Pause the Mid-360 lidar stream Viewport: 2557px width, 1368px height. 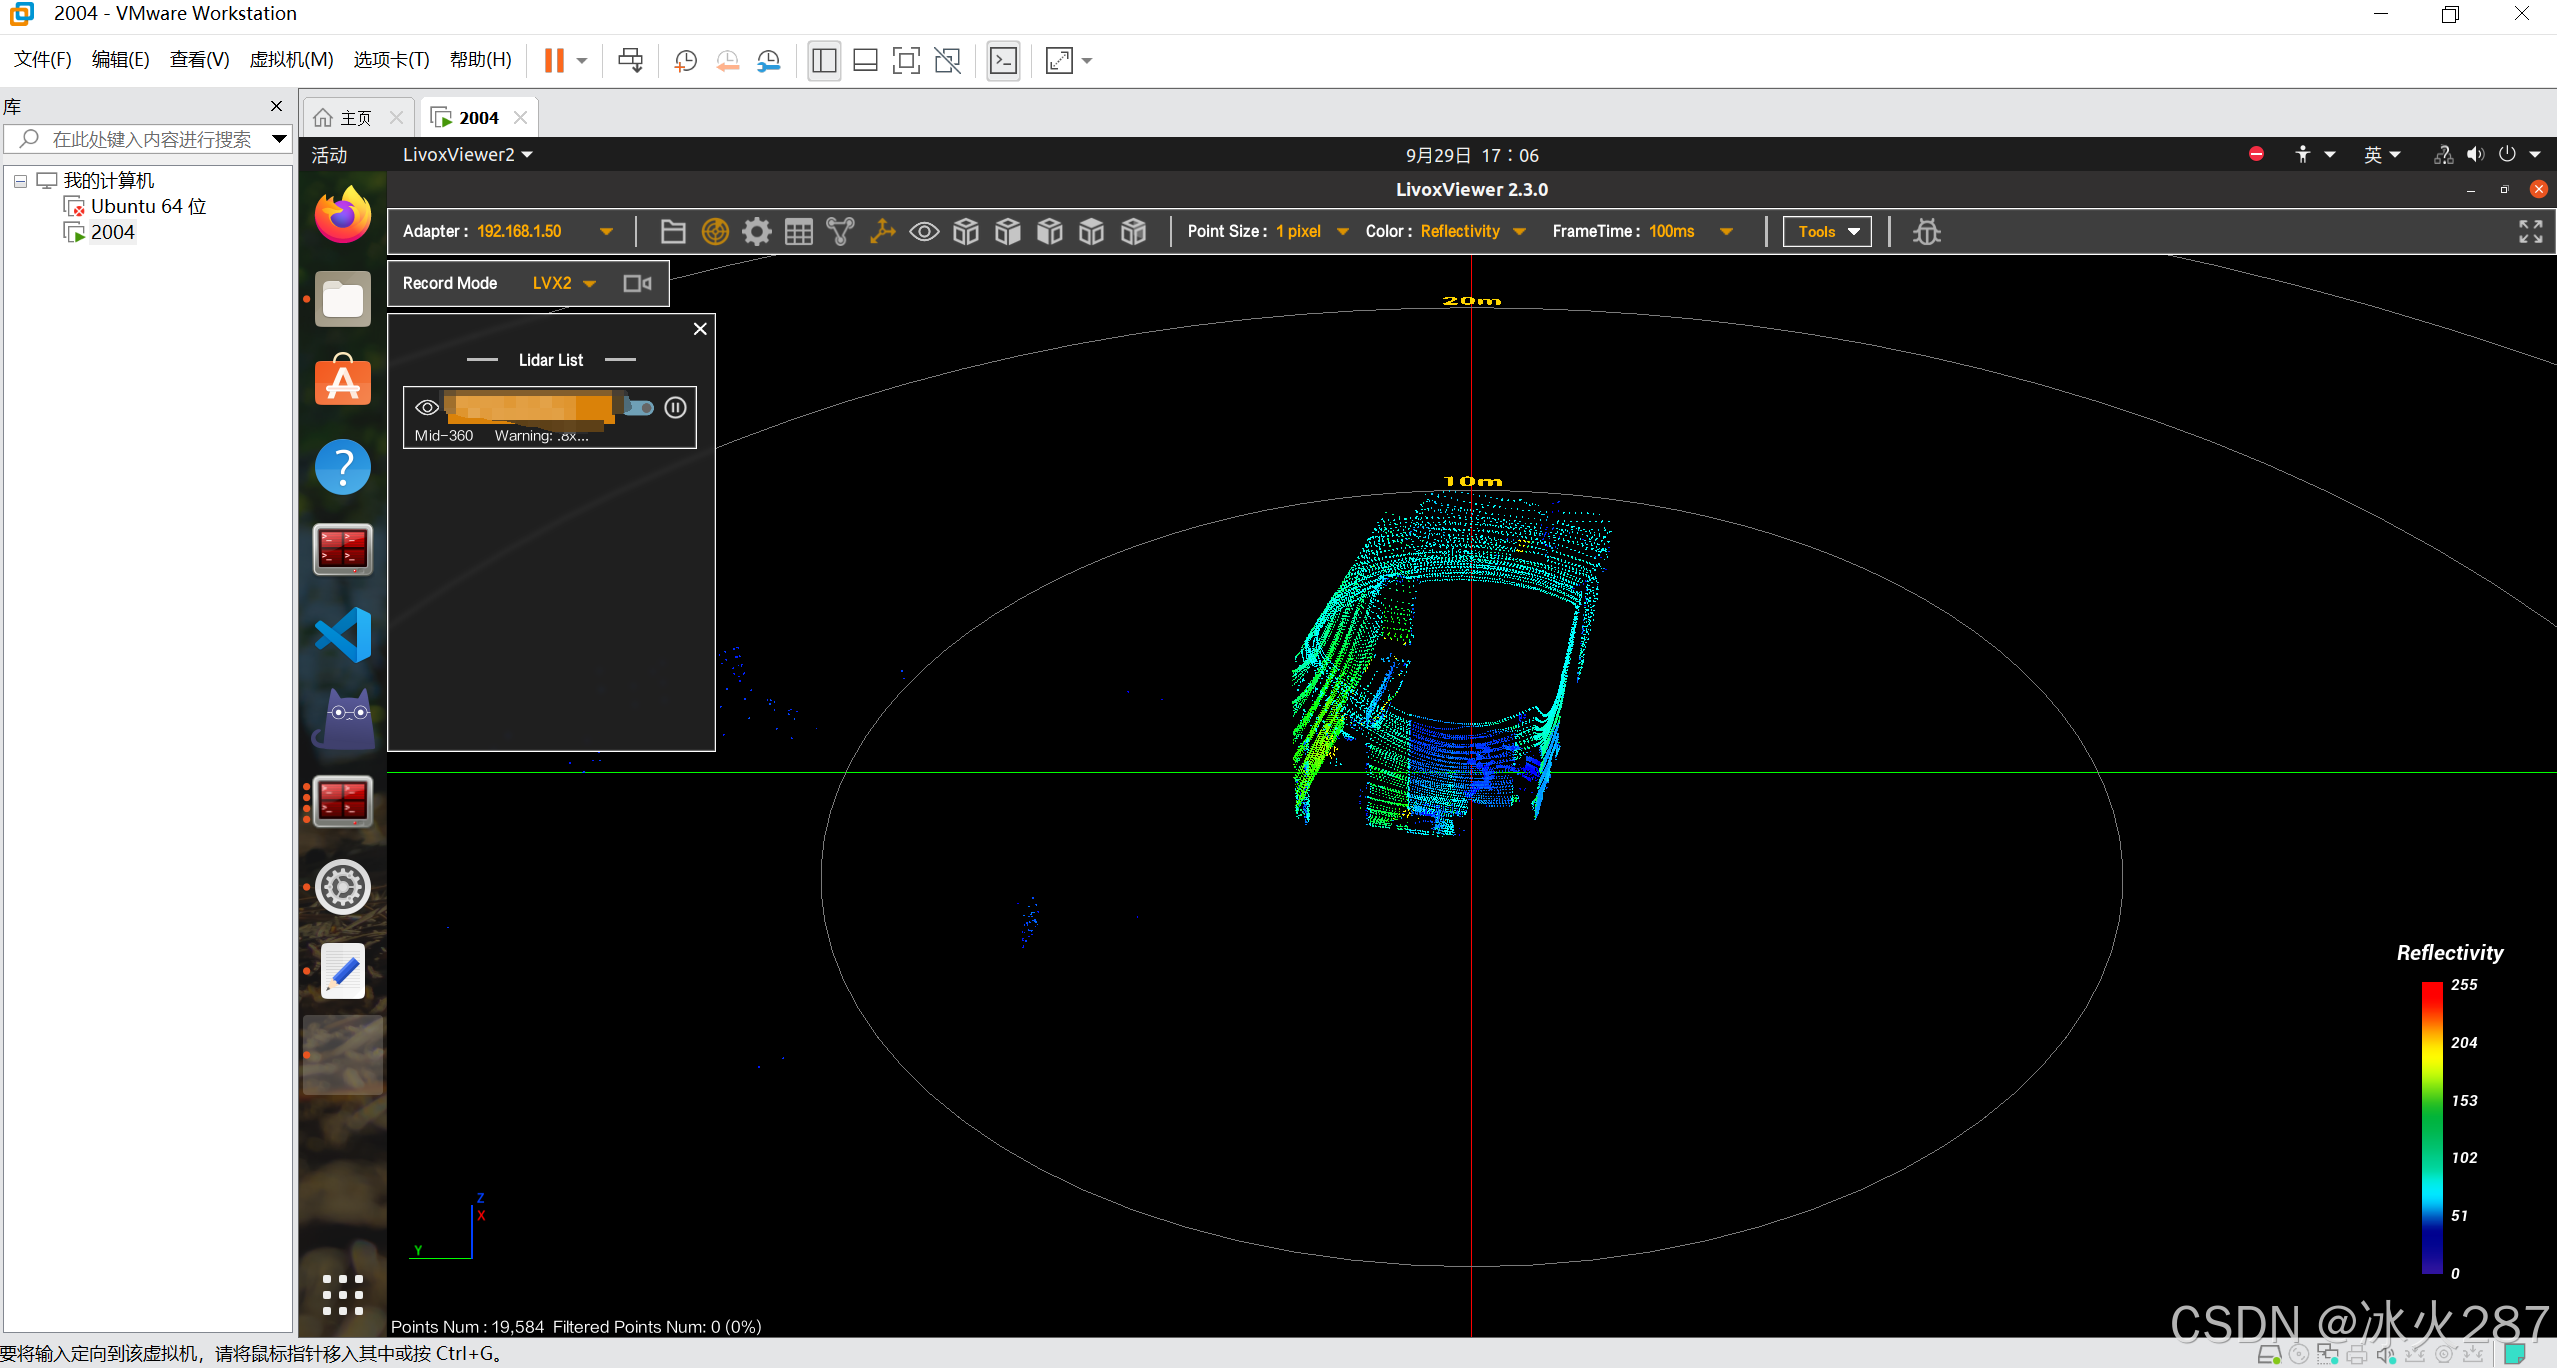pyautogui.click(x=676, y=407)
